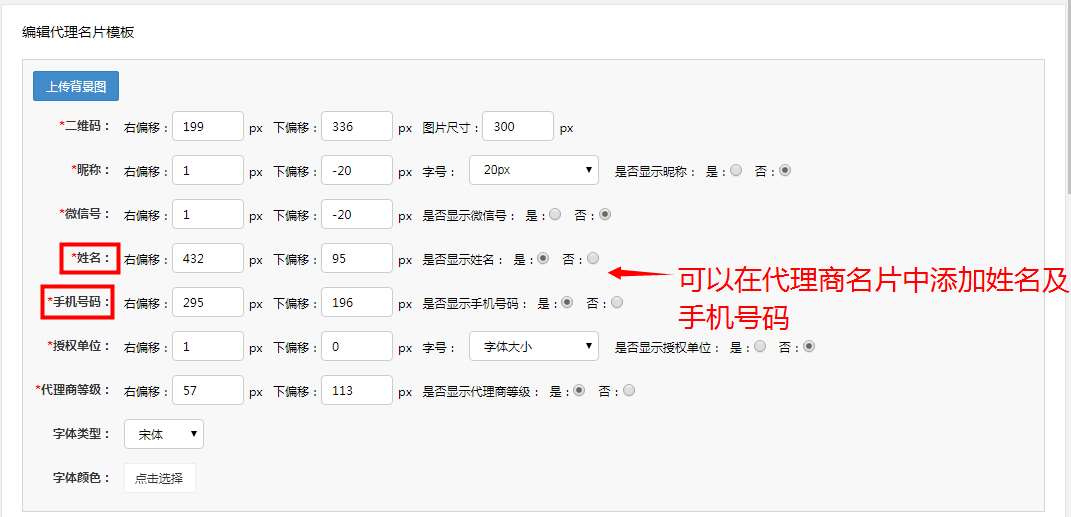Viewport: 1071px width, 517px height.
Task: Edit the 姓名 下偏移 field showing 95
Action: coord(357,258)
